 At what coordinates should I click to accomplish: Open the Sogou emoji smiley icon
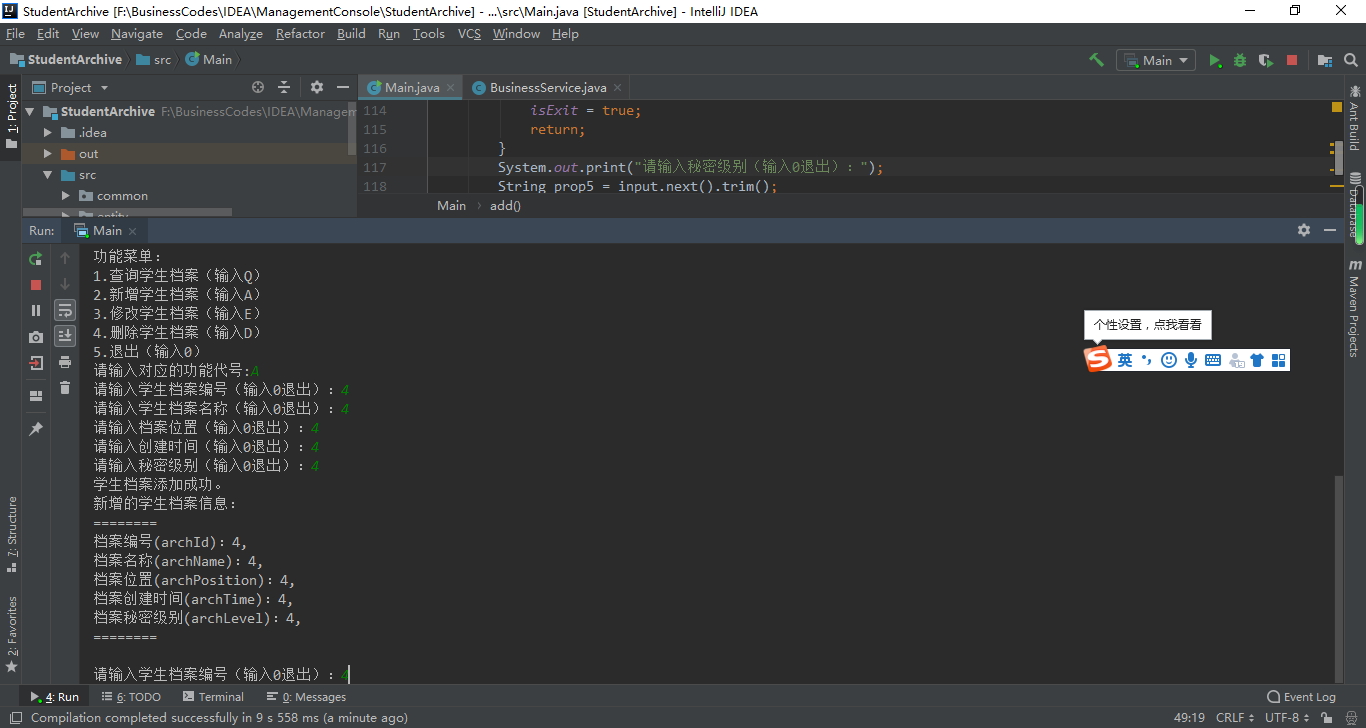[1169, 360]
